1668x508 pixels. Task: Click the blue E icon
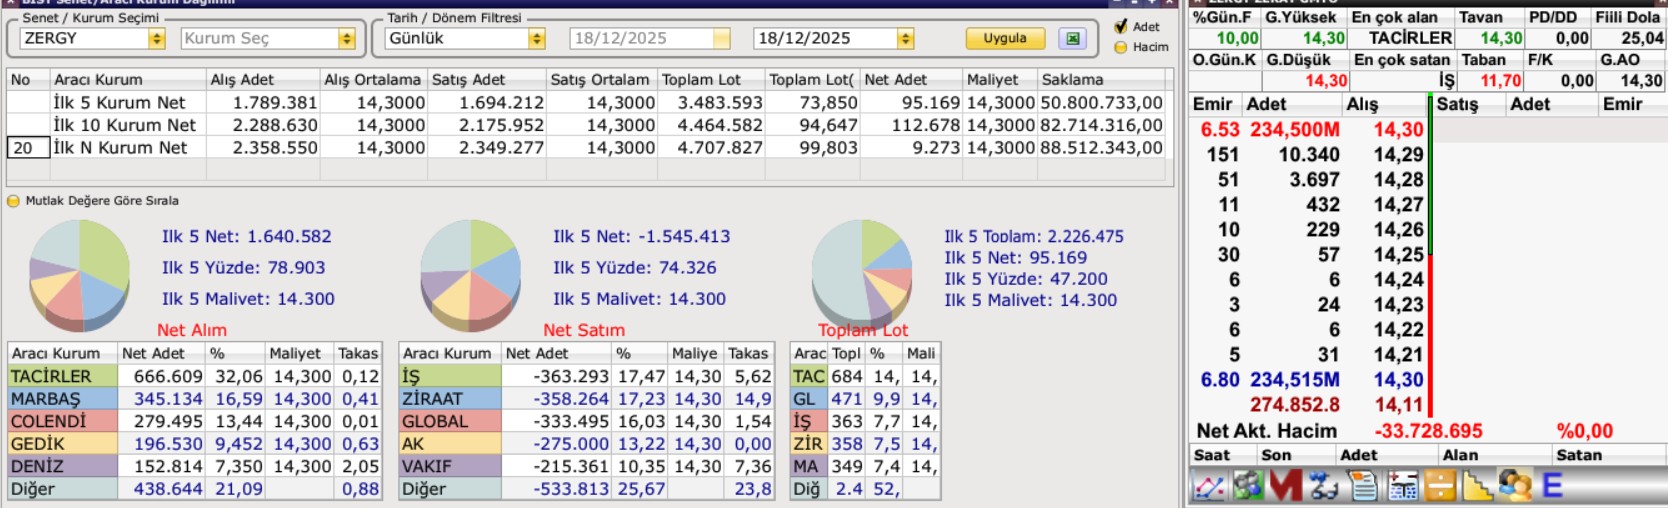tap(1552, 487)
